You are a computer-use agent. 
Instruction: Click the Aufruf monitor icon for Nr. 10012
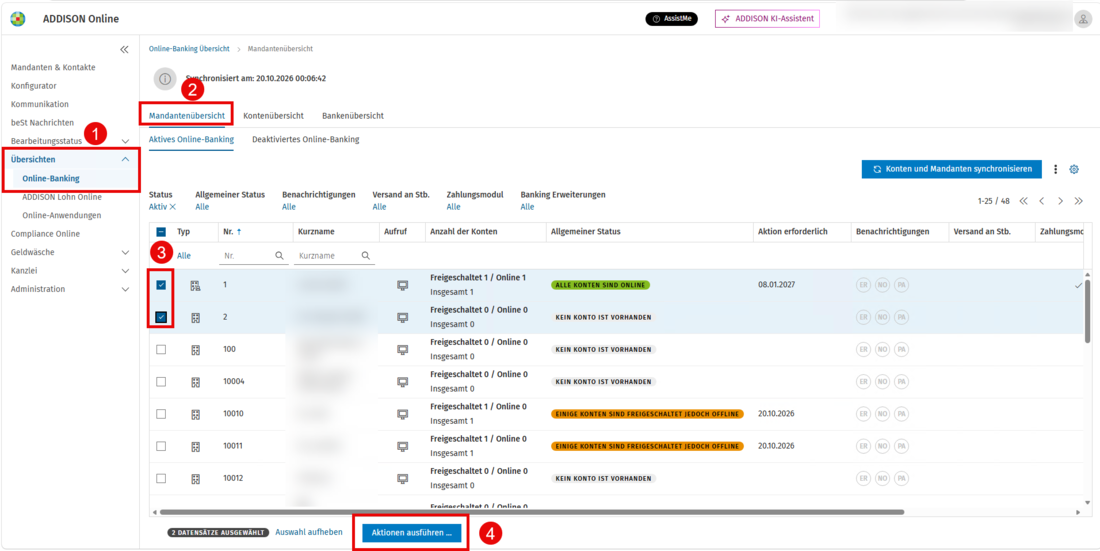[403, 479]
